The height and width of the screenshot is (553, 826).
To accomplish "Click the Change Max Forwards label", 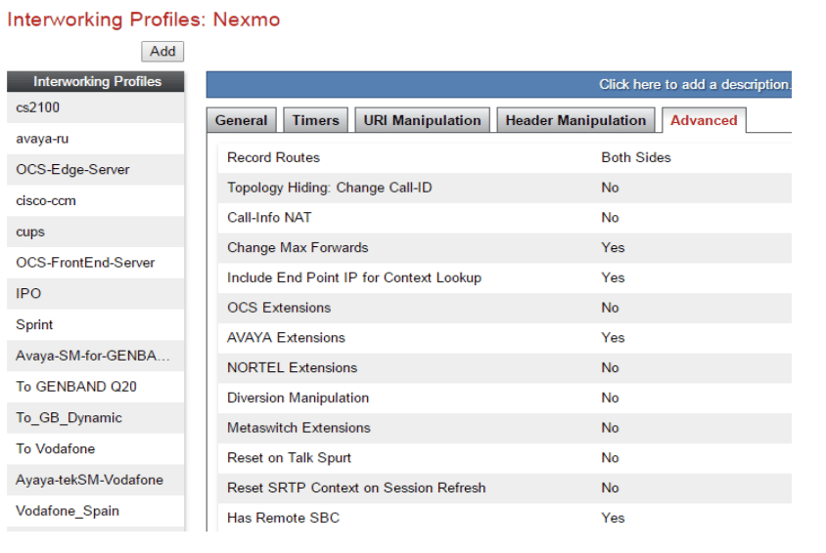I will click(x=298, y=248).
